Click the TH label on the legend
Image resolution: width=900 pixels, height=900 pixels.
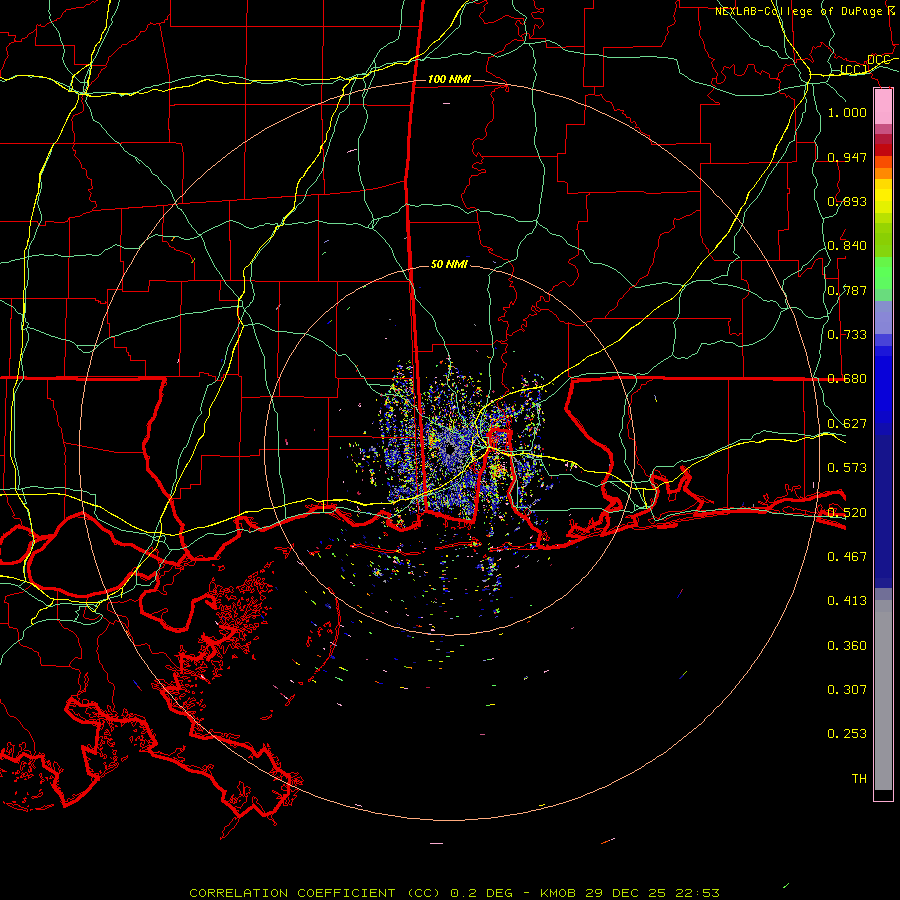[x=859, y=778]
